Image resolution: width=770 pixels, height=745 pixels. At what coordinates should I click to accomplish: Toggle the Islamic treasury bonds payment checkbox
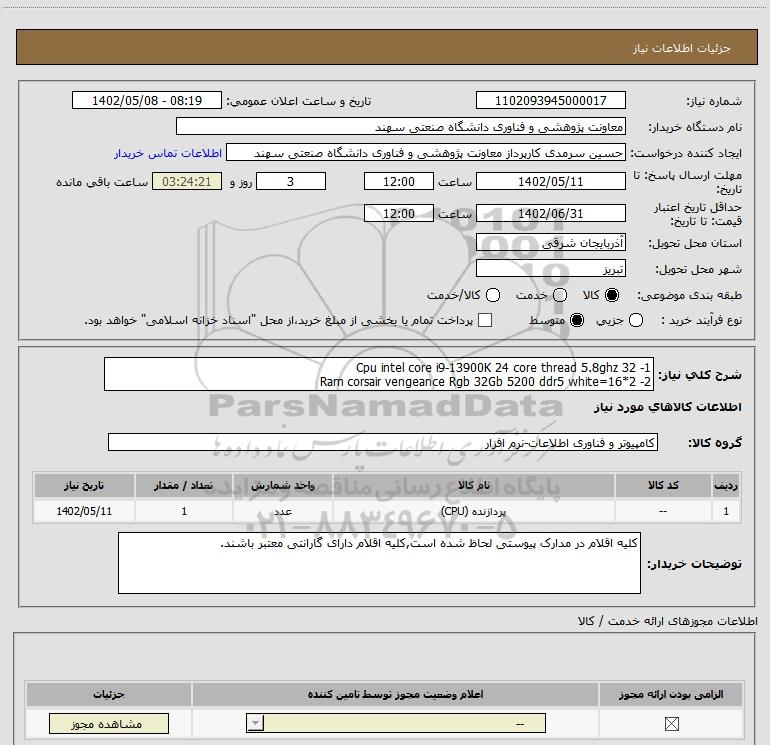click(x=485, y=320)
